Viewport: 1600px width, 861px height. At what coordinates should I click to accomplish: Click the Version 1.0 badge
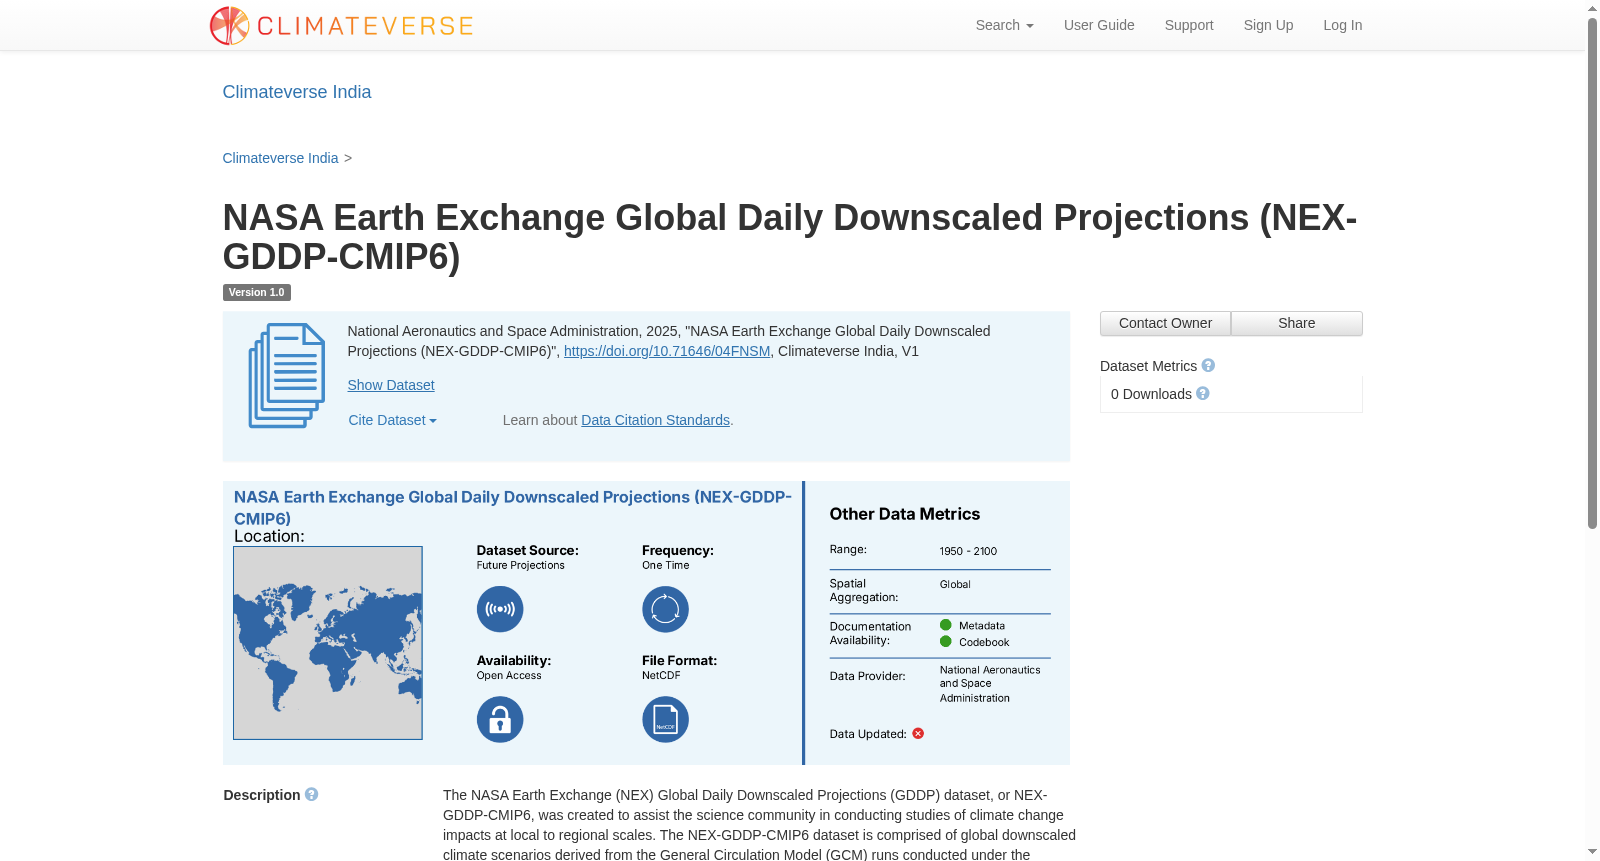[257, 292]
